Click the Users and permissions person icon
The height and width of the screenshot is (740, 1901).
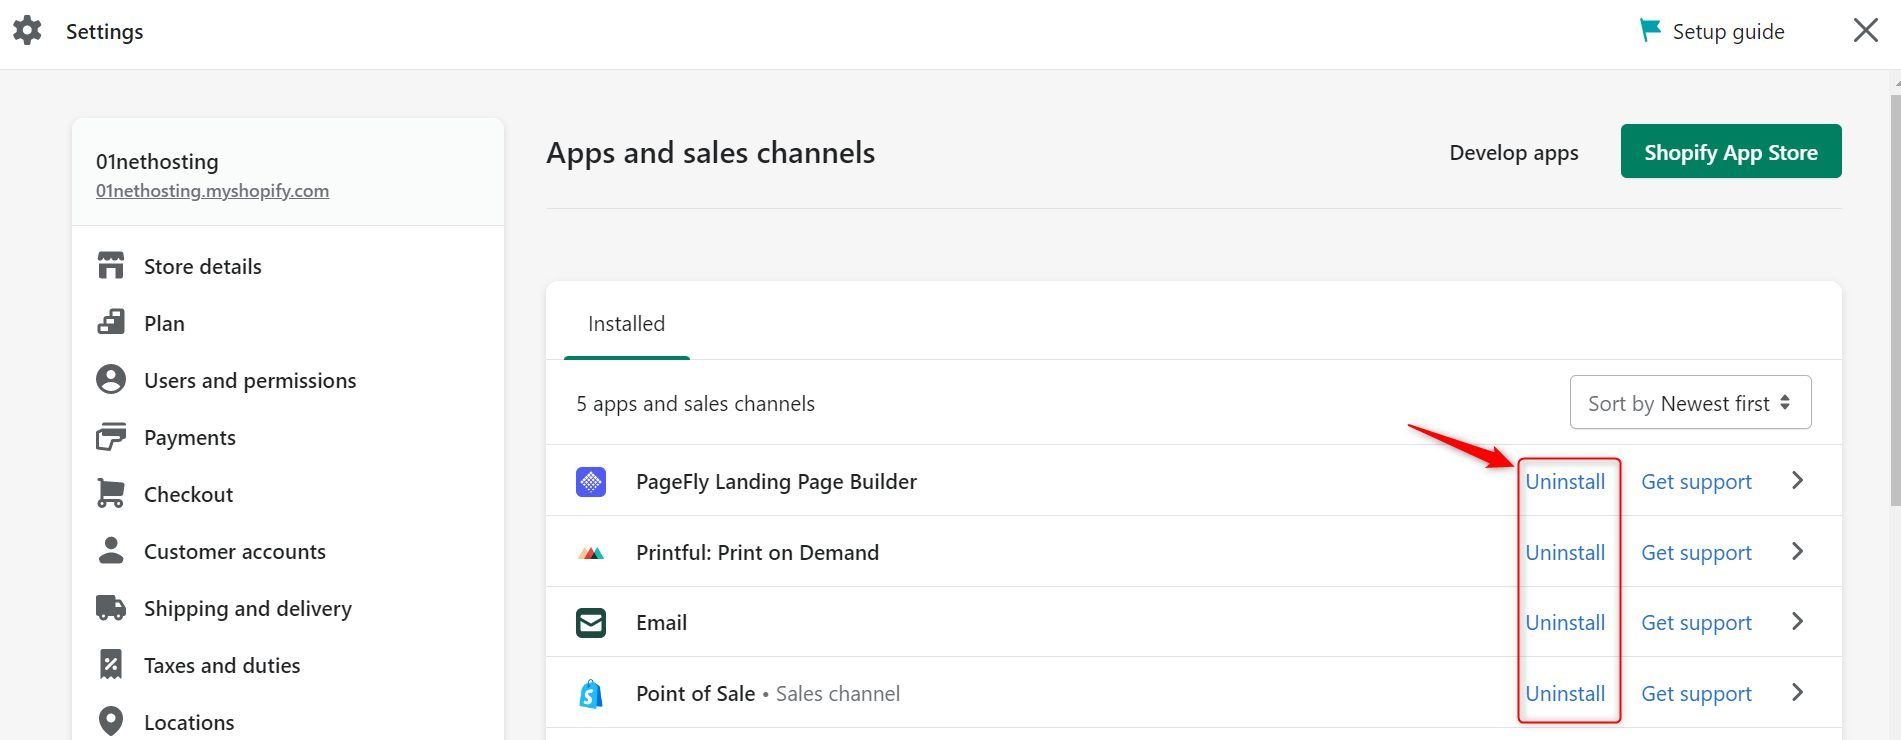coord(111,380)
